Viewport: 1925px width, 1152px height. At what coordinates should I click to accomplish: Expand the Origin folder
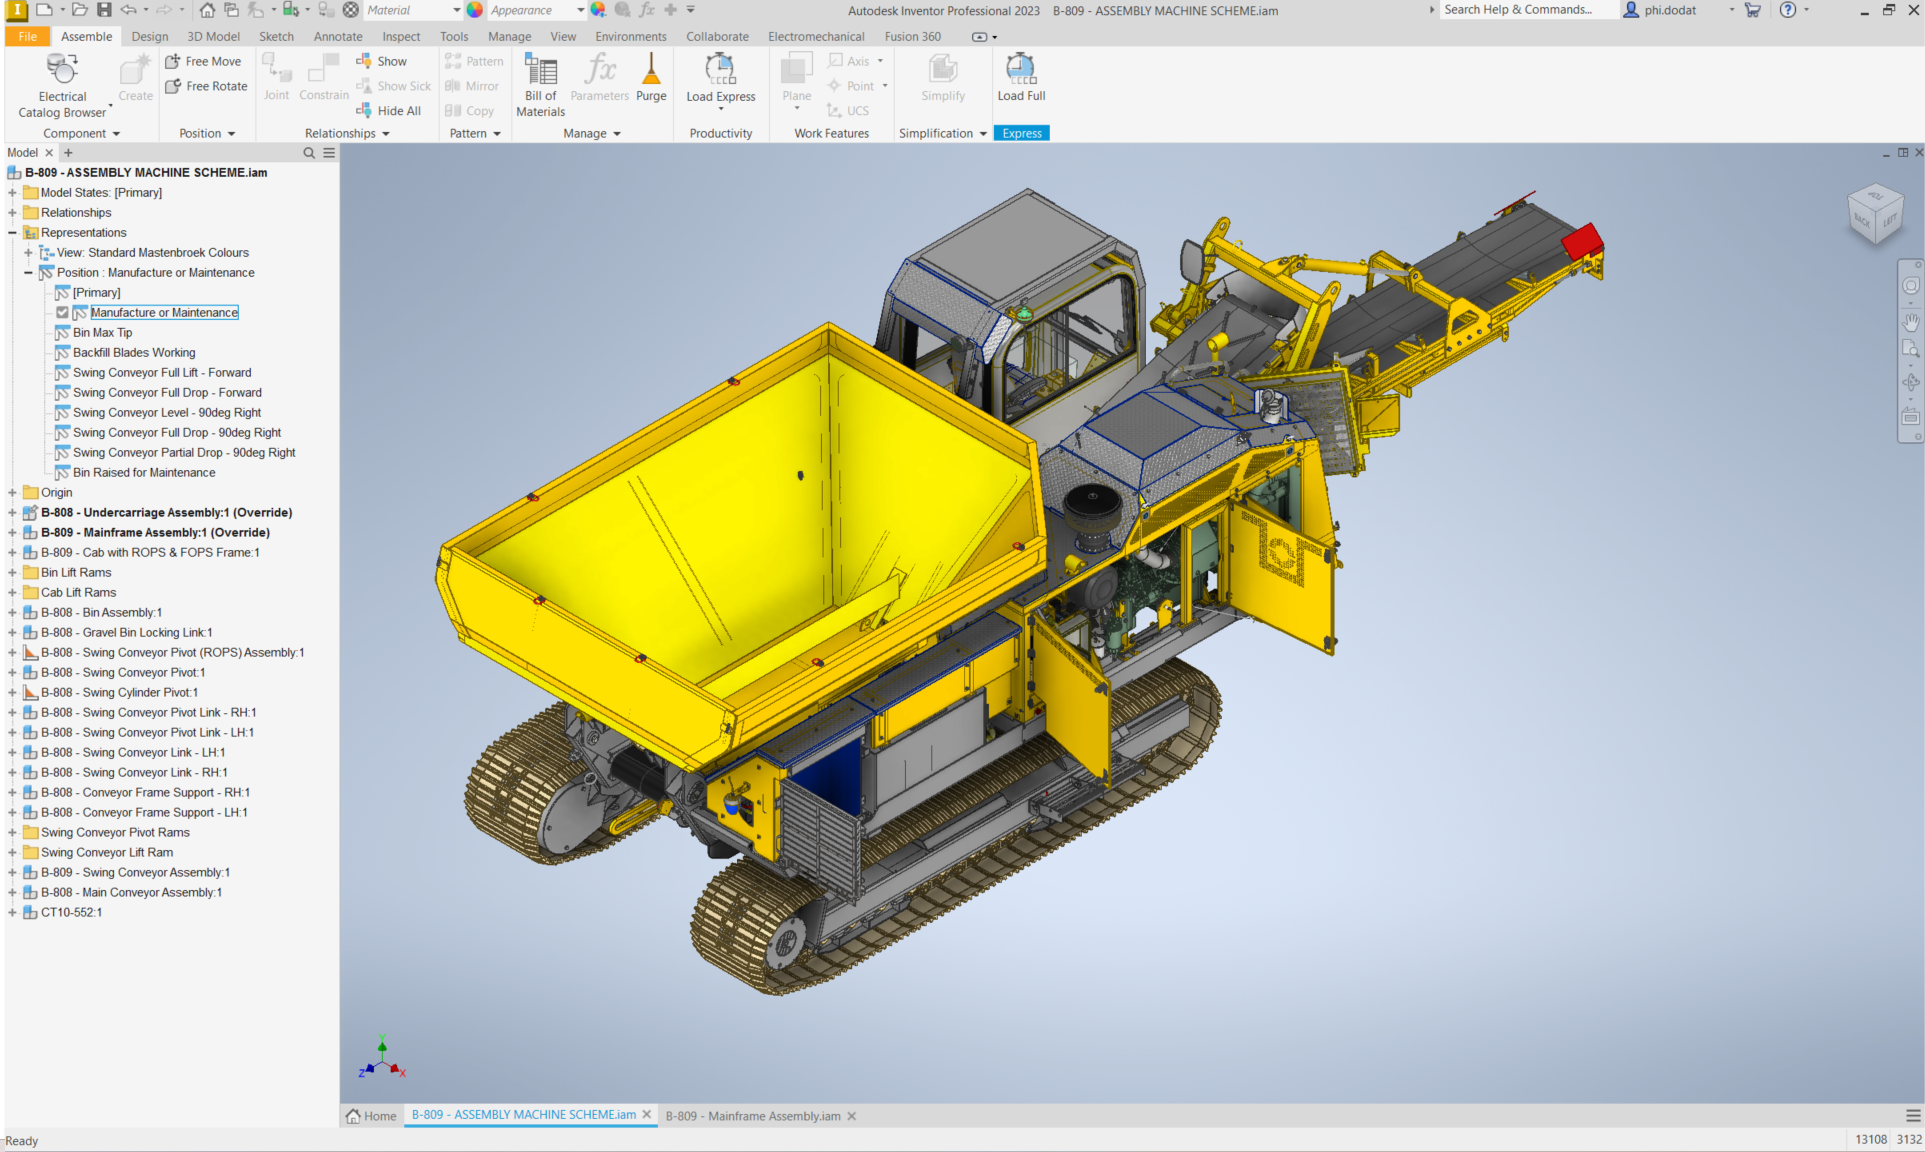click(12, 493)
